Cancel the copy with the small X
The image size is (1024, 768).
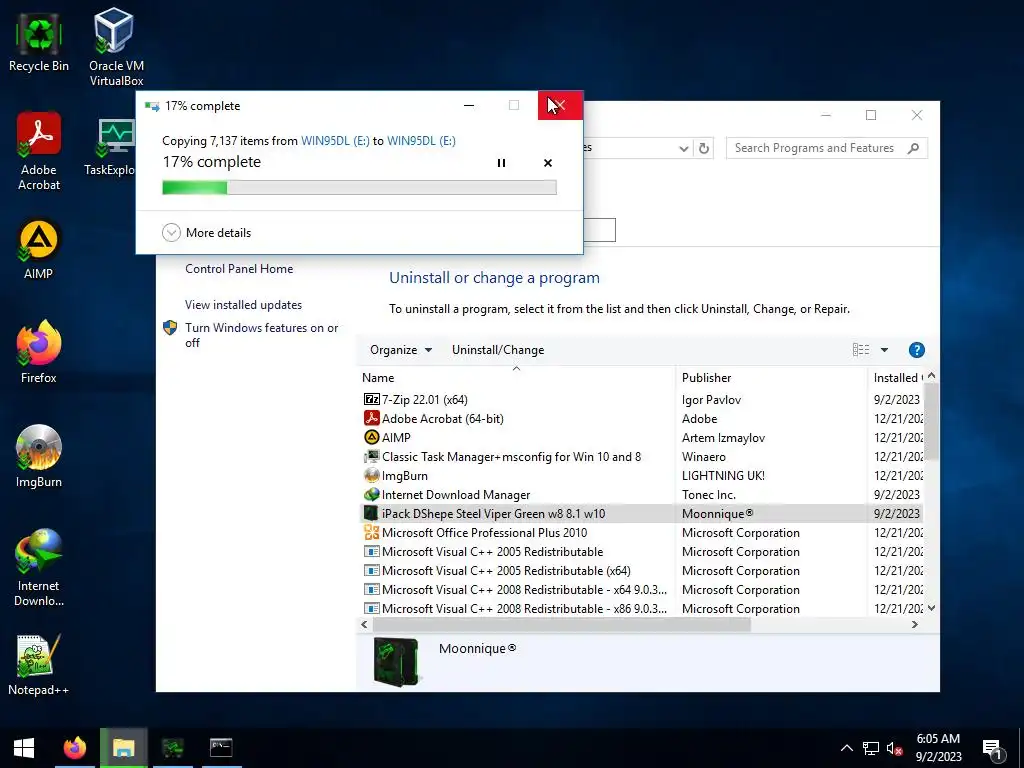pyautogui.click(x=548, y=163)
